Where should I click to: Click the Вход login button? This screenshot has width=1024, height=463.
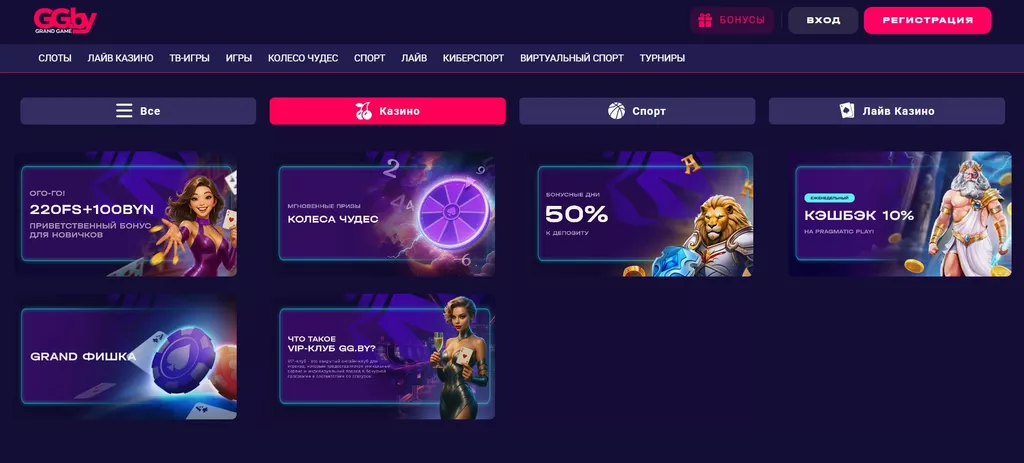point(823,20)
